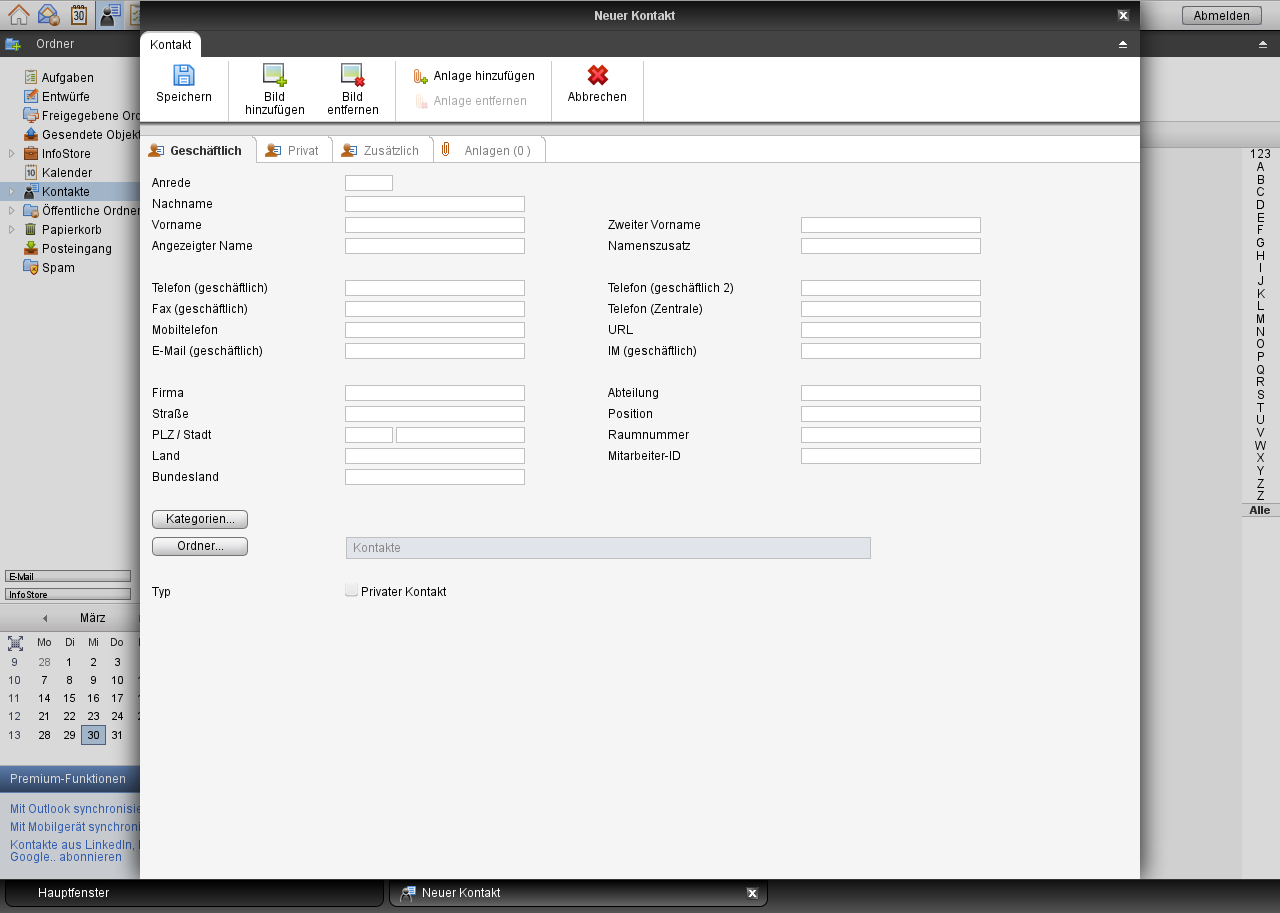1280x913 pixels.
Task: Click inside the Nachname input field
Action: tap(434, 203)
